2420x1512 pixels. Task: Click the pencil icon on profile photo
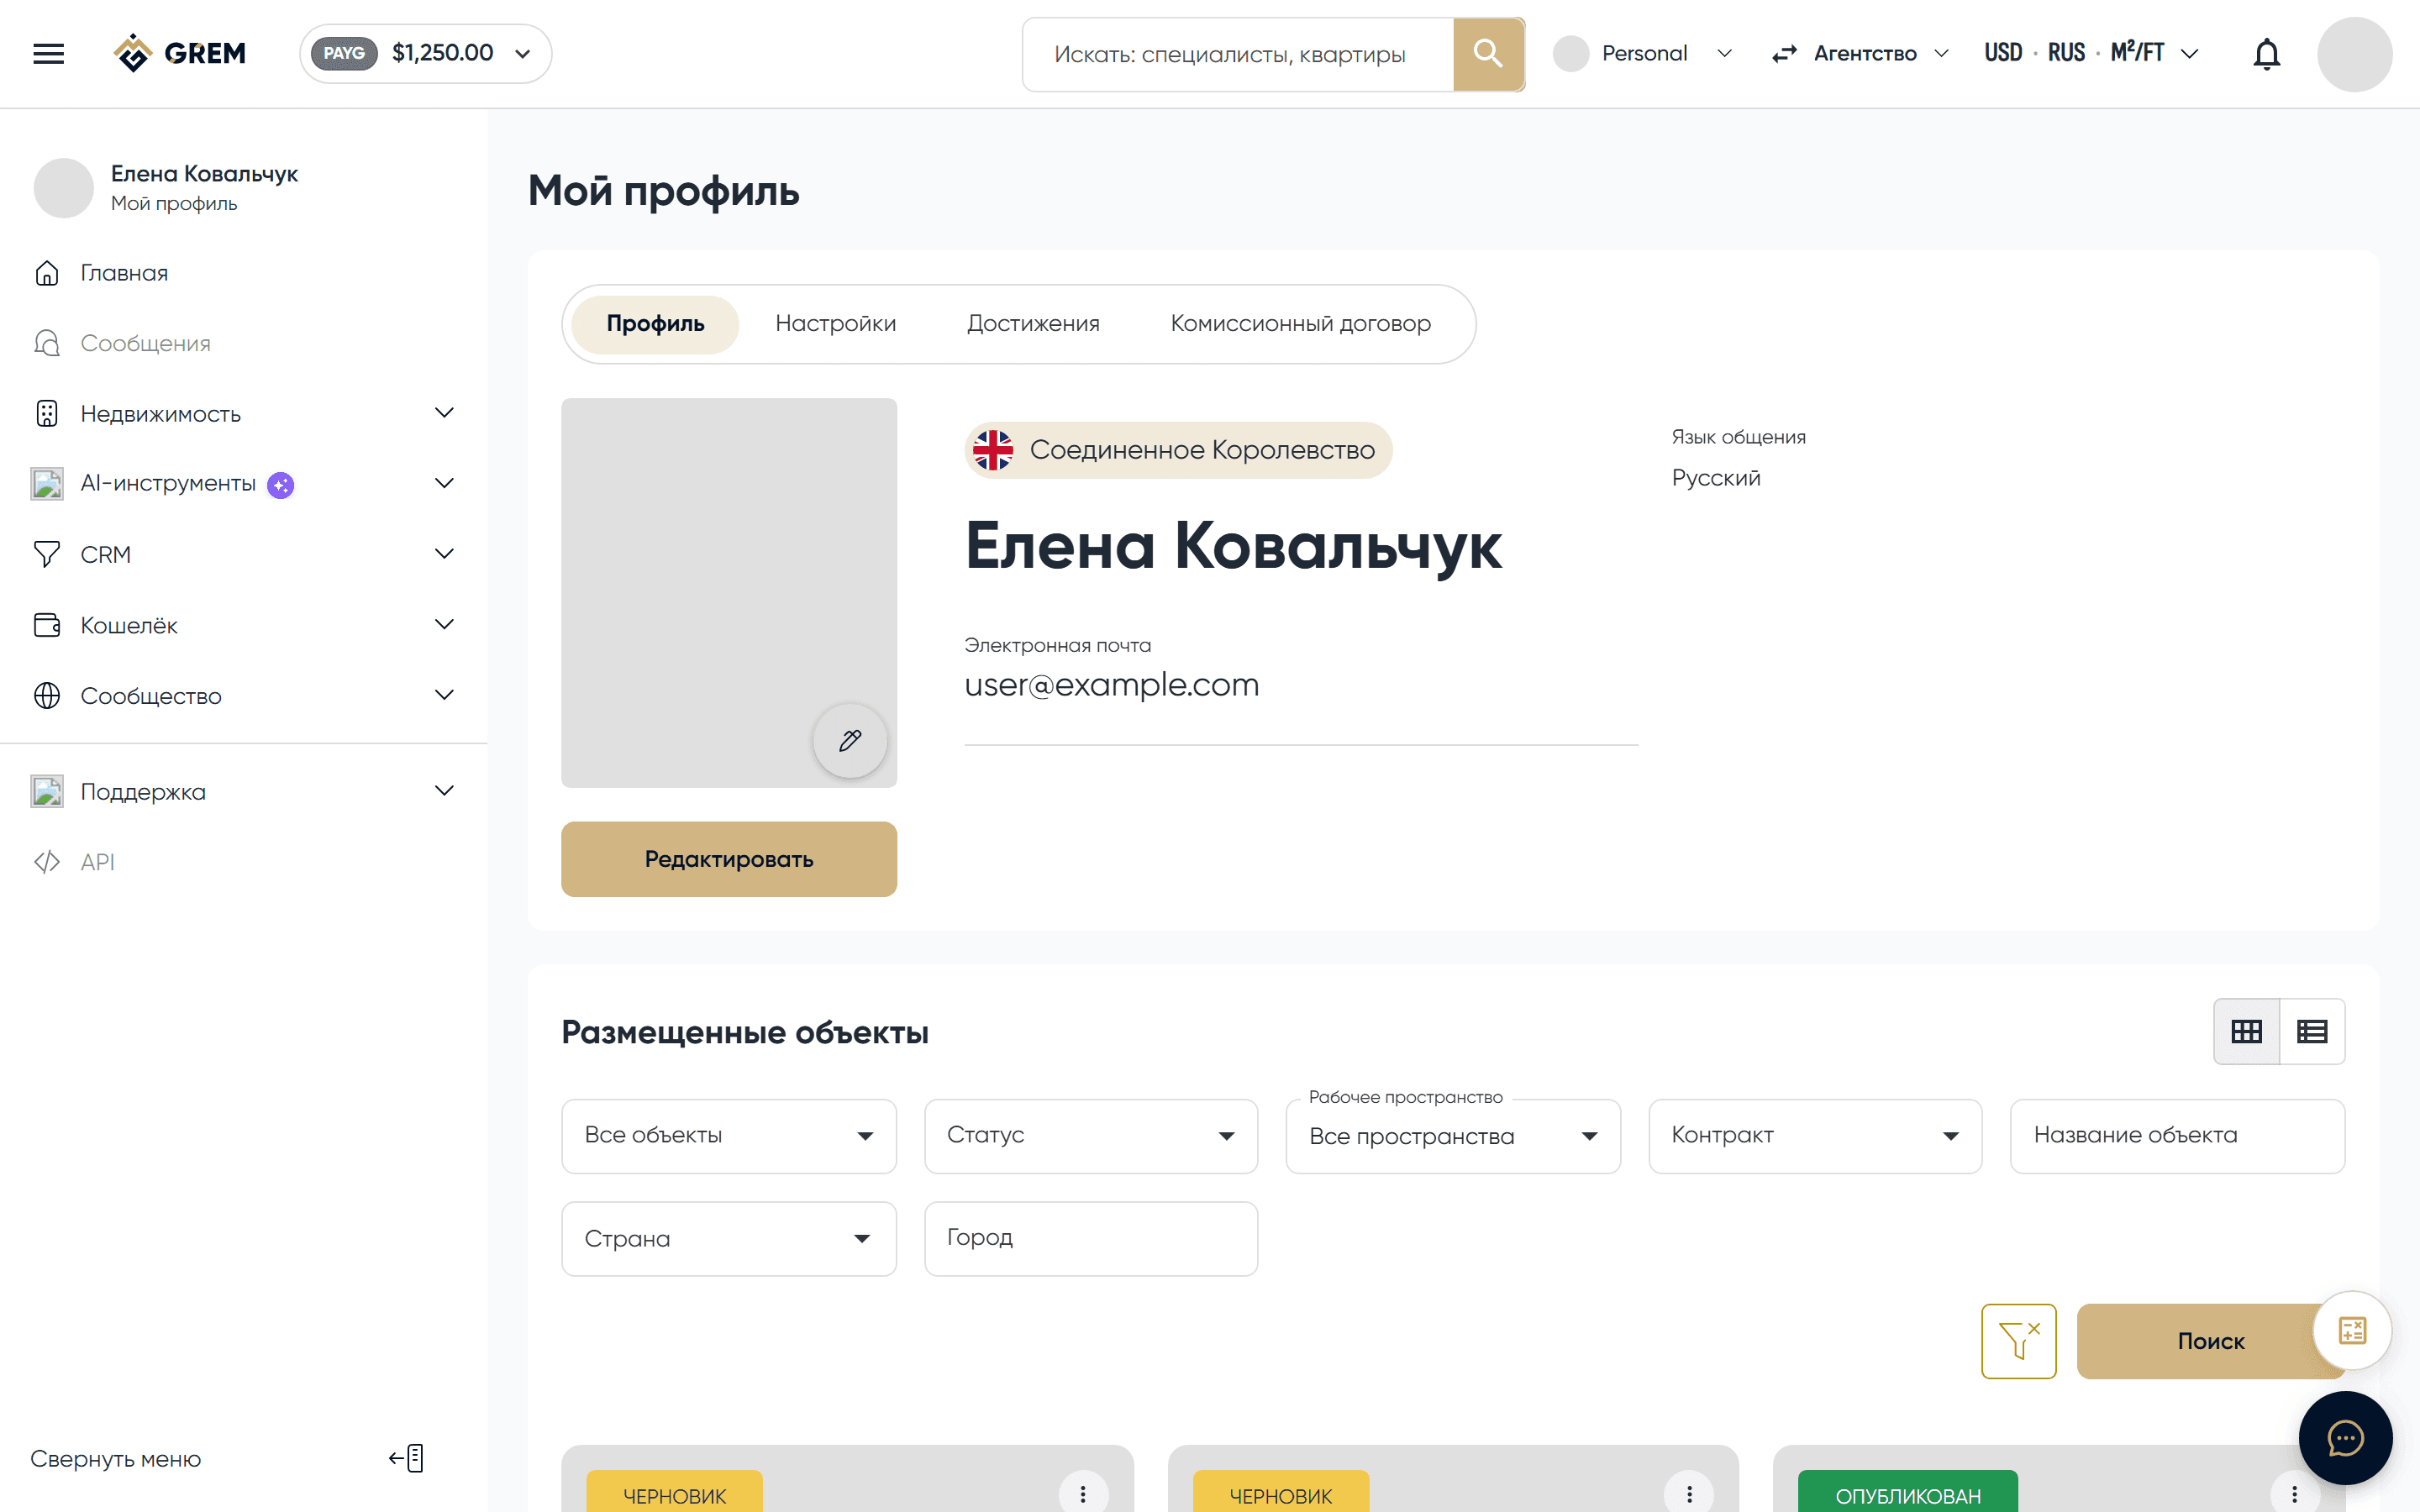tap(850, 741)
